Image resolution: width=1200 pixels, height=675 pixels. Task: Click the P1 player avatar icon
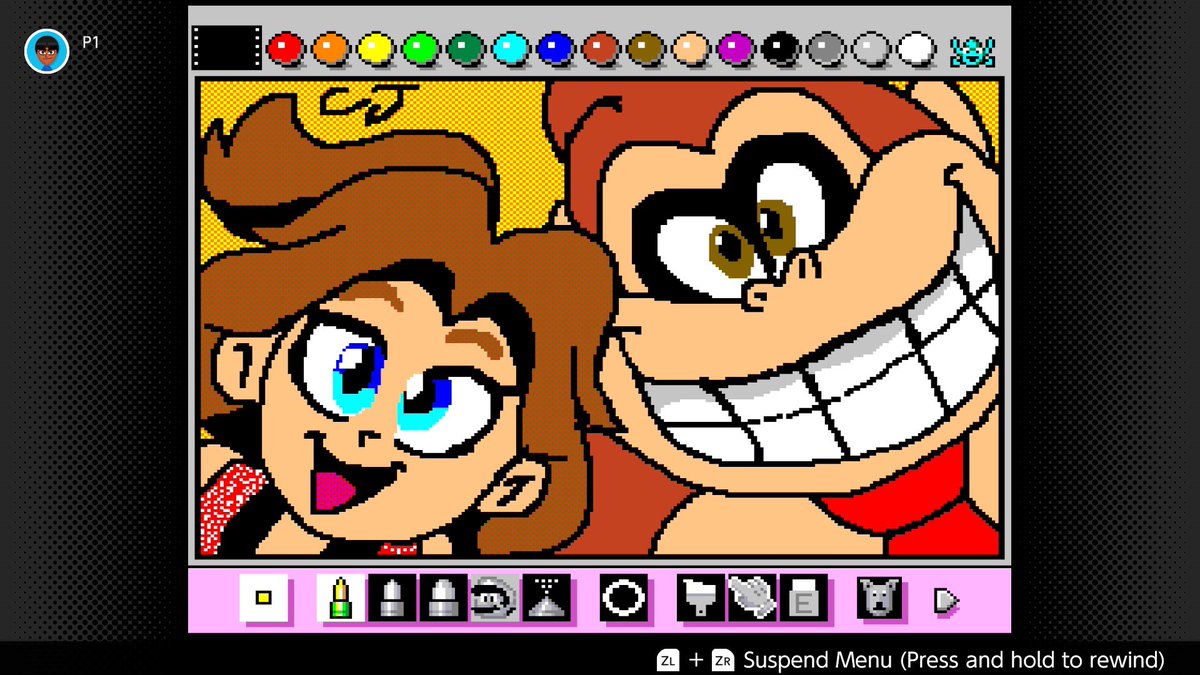click(x=46, y=50)
